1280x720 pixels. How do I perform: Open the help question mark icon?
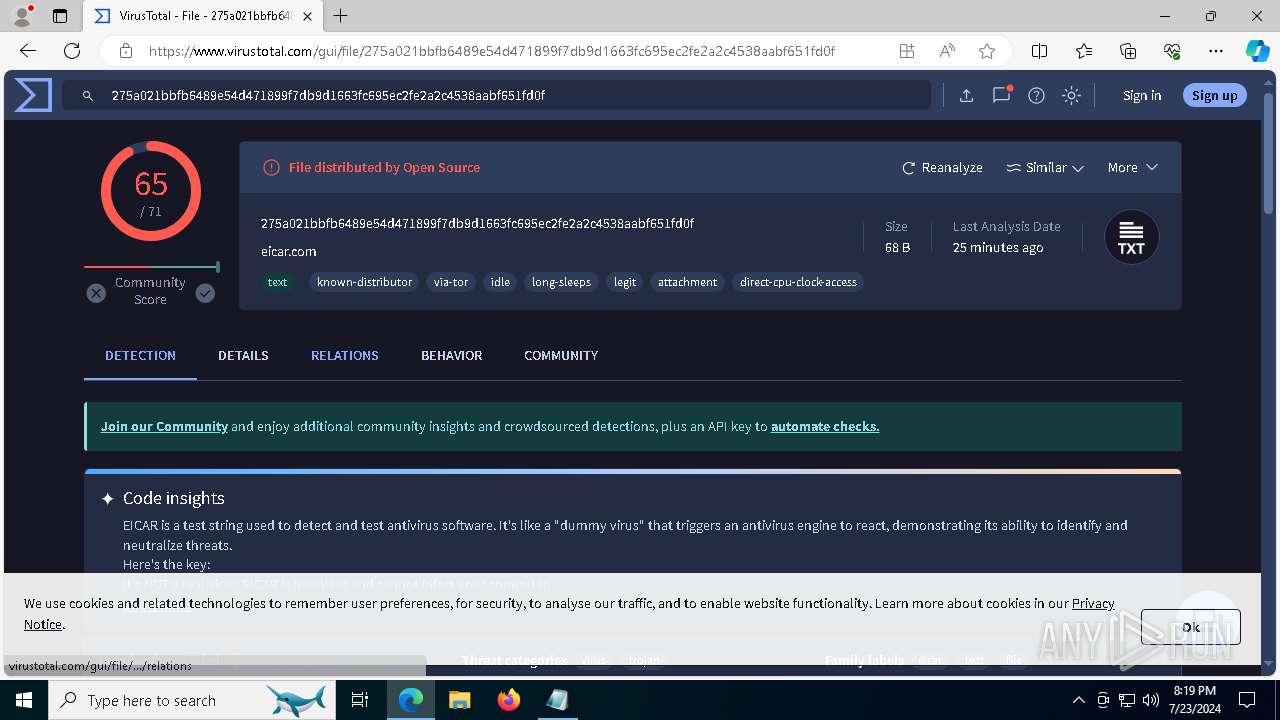(x=1037, y=95)
